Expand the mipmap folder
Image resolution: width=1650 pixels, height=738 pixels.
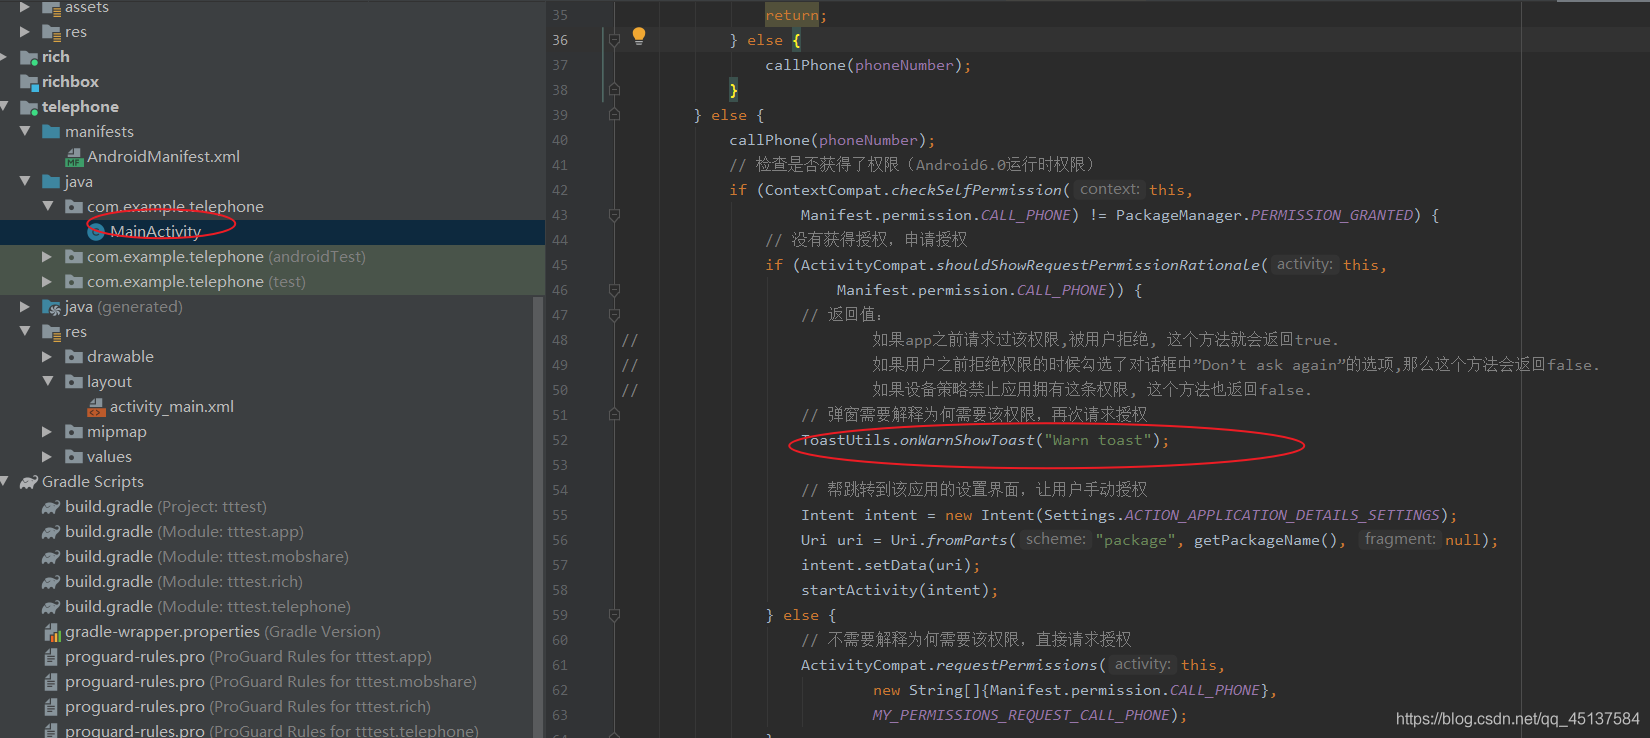(x=47, y=432)
